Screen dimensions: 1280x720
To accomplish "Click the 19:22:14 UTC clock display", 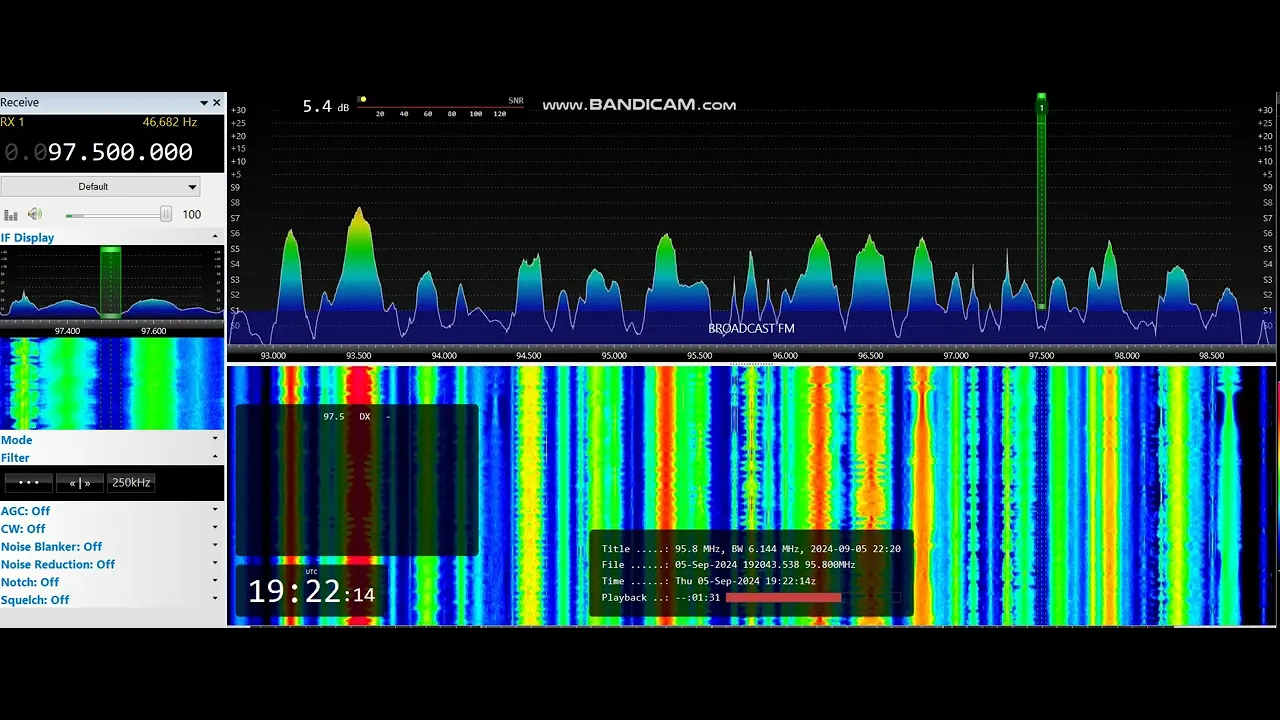I will (311, 592).
